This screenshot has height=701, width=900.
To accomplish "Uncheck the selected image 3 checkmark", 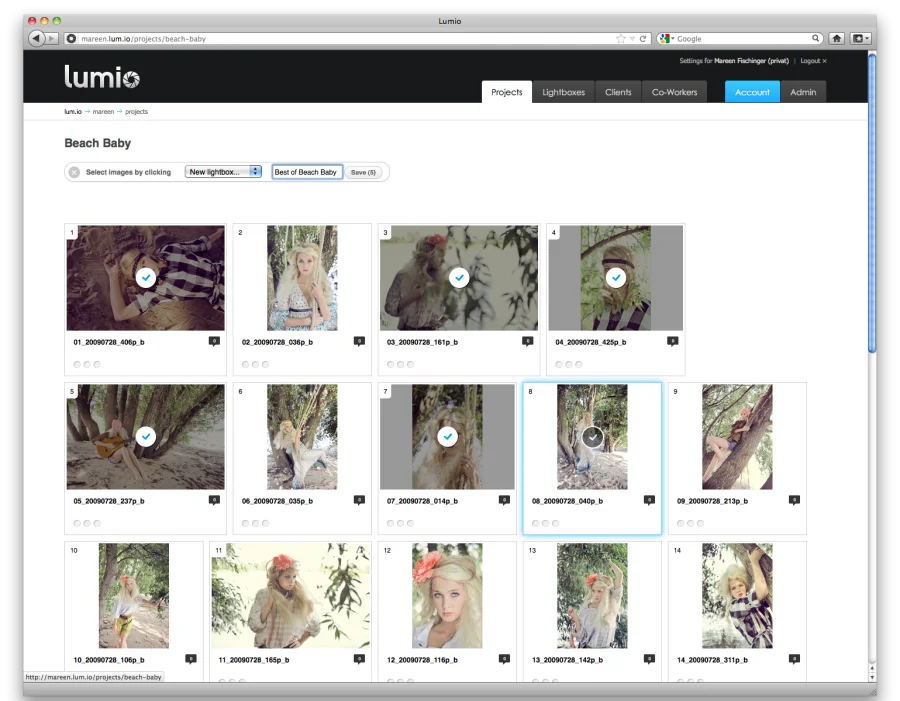I will click(459, 277).
